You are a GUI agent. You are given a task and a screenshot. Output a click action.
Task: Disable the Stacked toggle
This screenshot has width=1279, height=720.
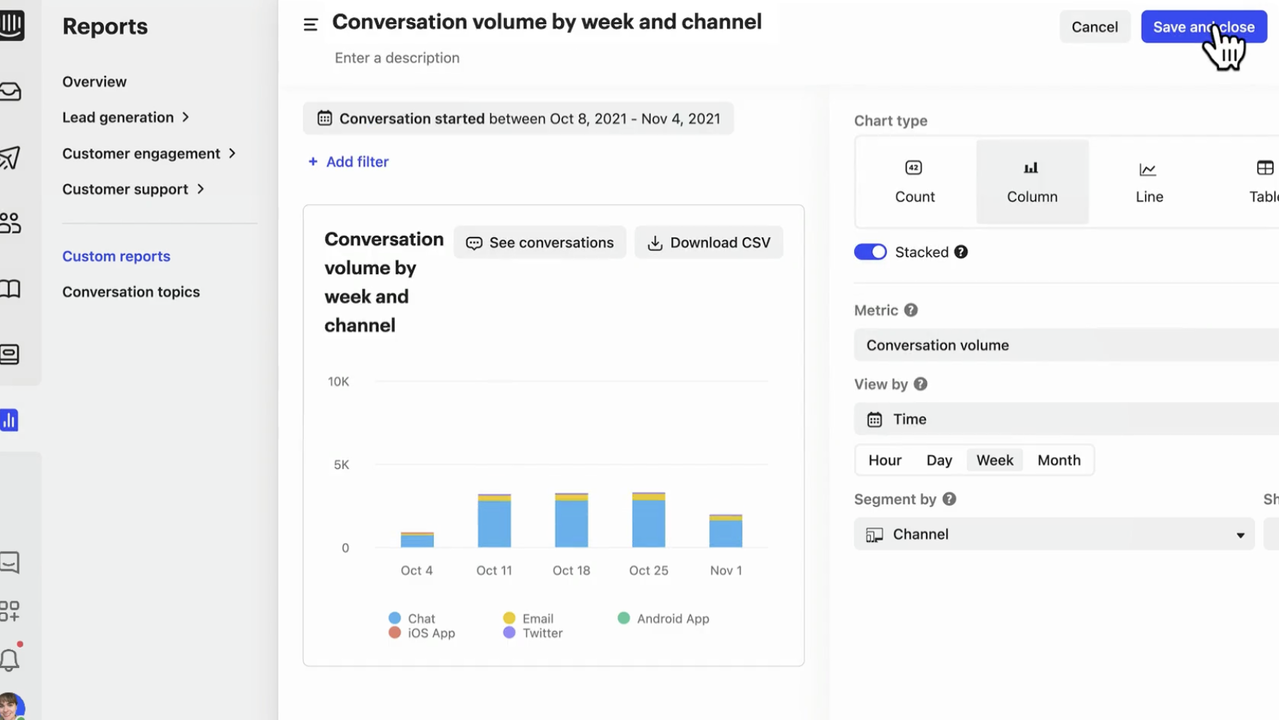click(x=870, y=252)
